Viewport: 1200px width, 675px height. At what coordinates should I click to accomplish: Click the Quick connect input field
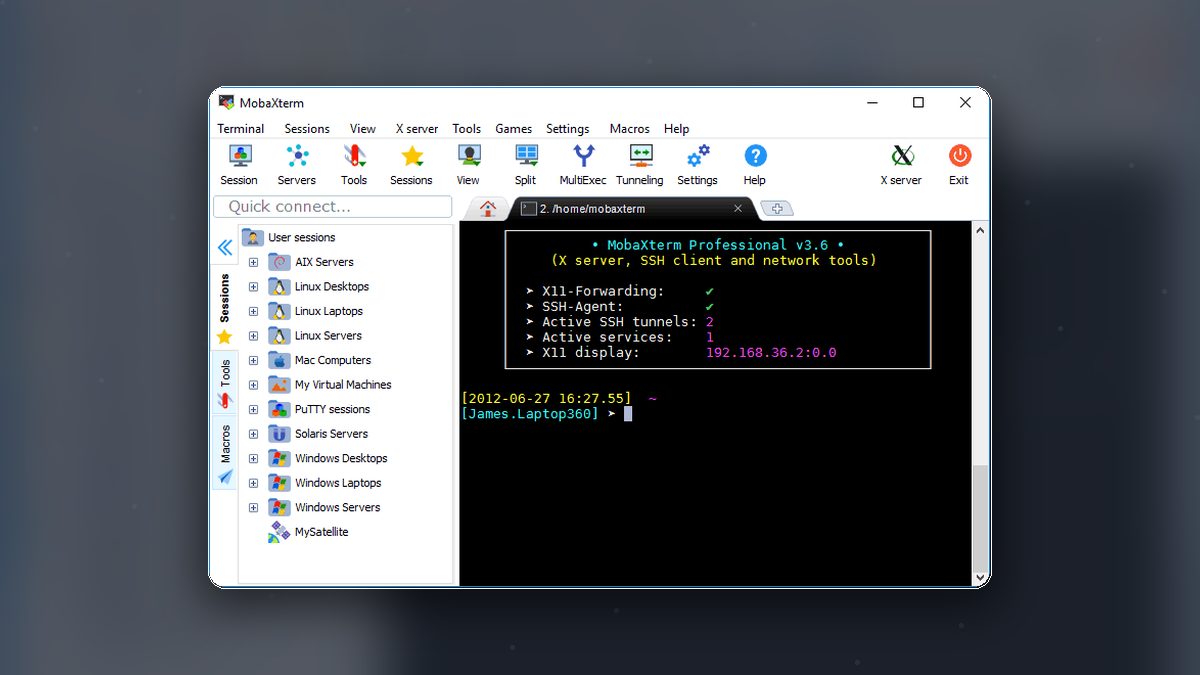pos(333,207)
